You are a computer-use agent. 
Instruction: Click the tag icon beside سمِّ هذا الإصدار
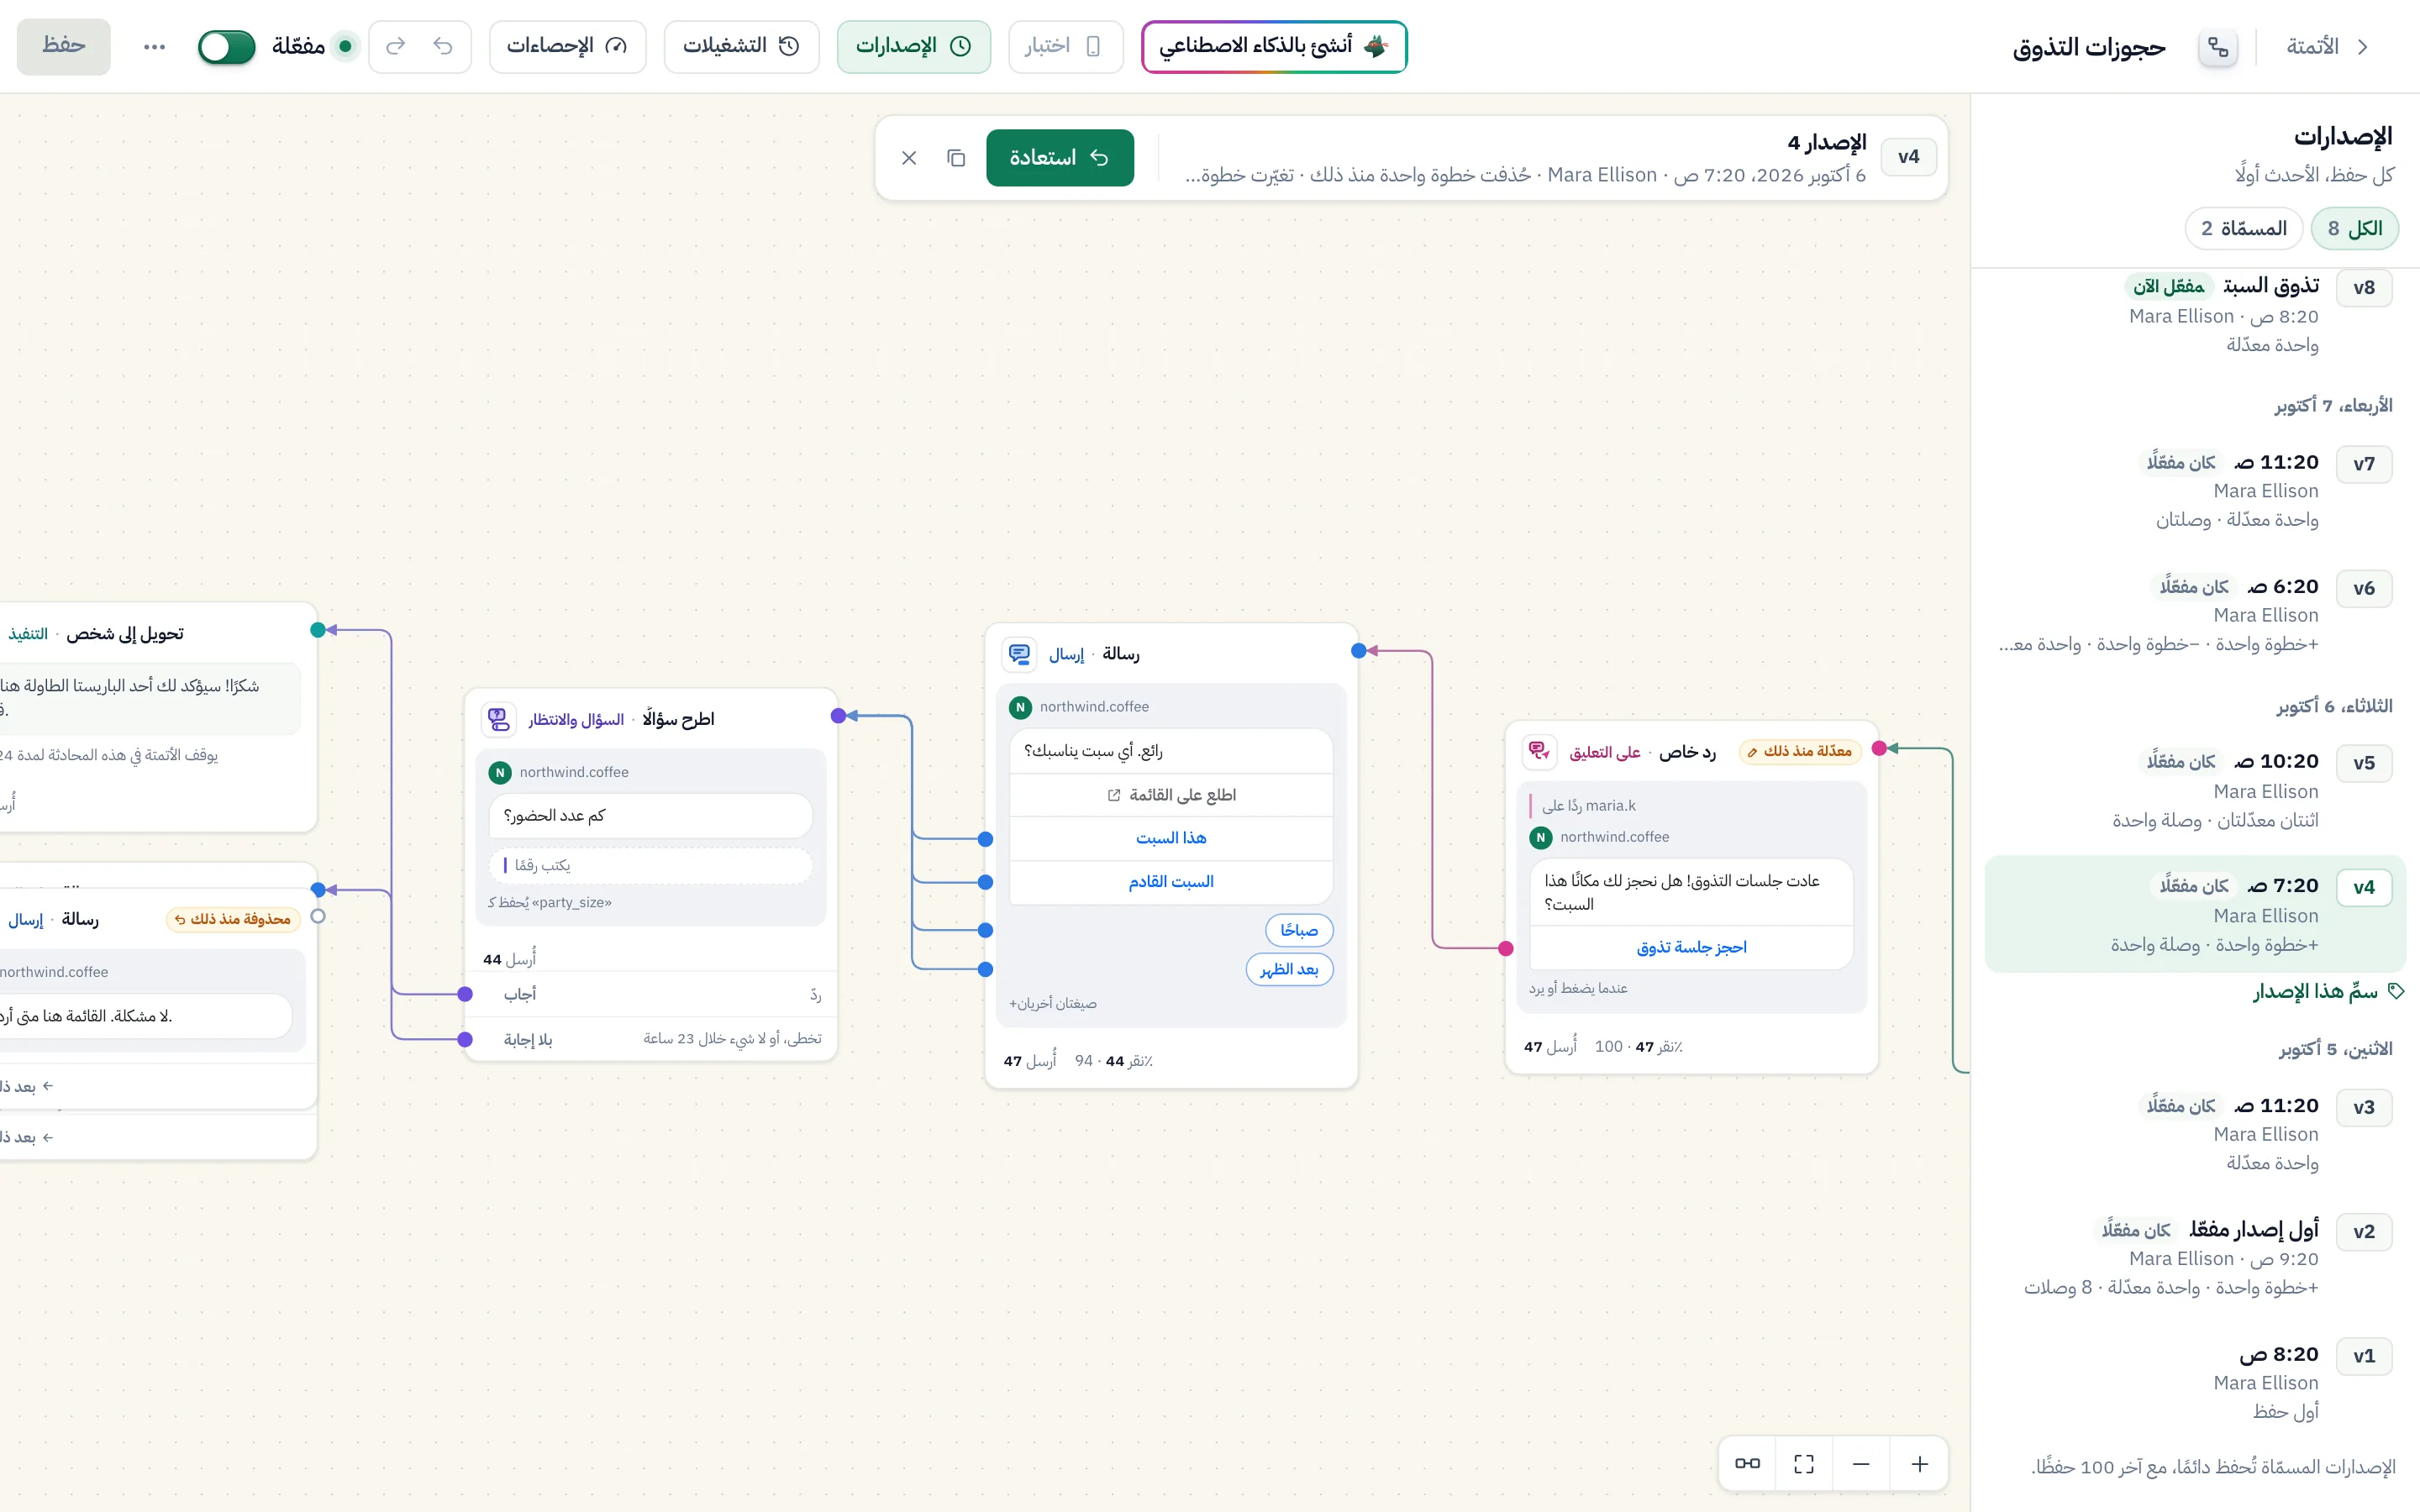(x=2396, y=991)
